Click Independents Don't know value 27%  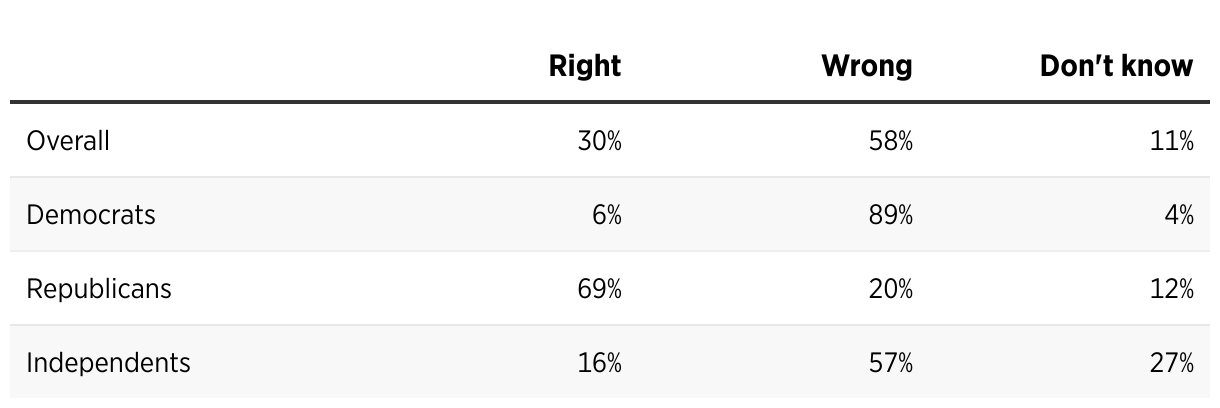tap(1171, 362)
